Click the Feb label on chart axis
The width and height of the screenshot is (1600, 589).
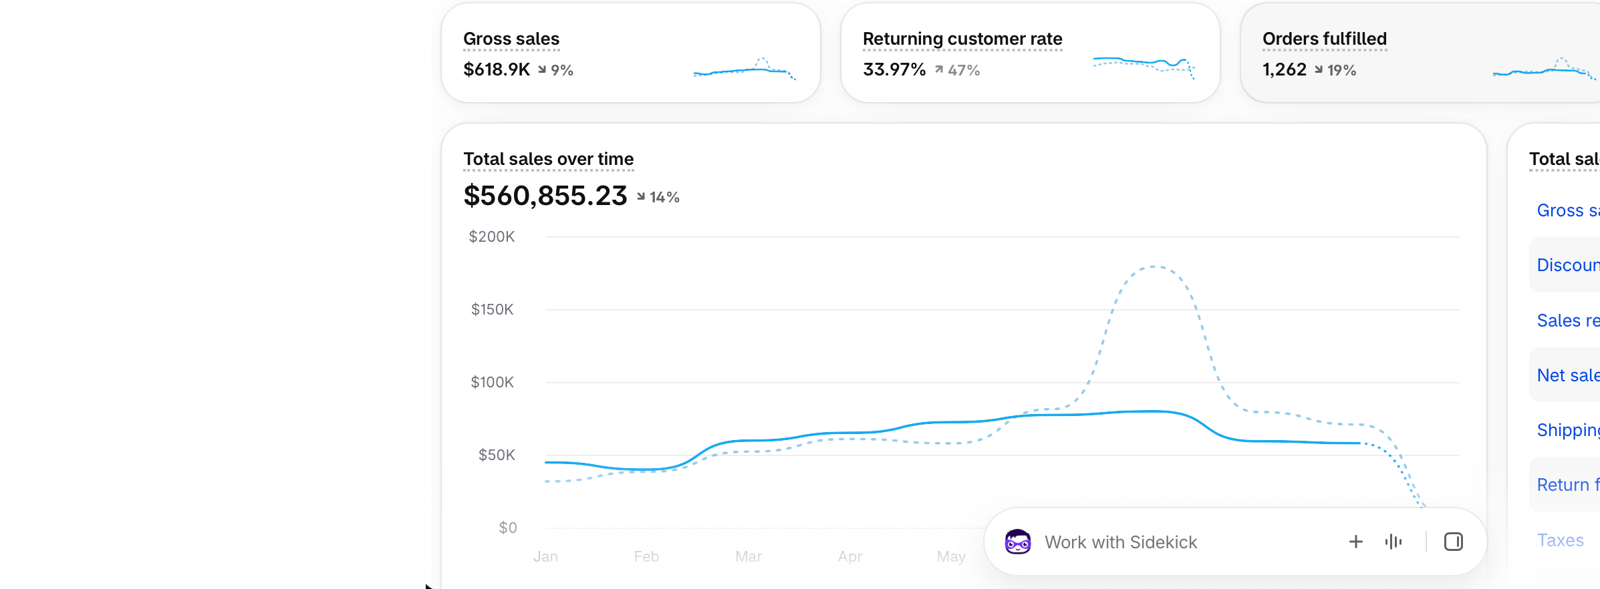click(x=646, y=556)
